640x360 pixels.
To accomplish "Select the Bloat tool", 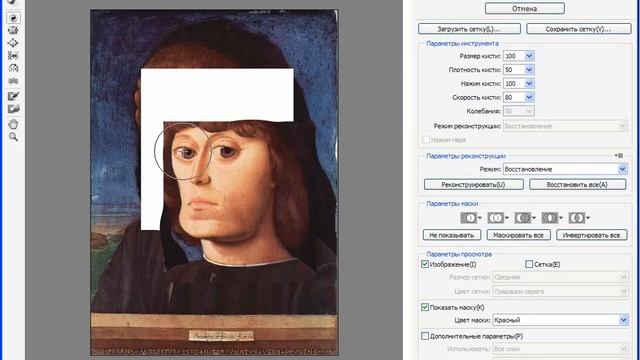I will pos(13,43).
